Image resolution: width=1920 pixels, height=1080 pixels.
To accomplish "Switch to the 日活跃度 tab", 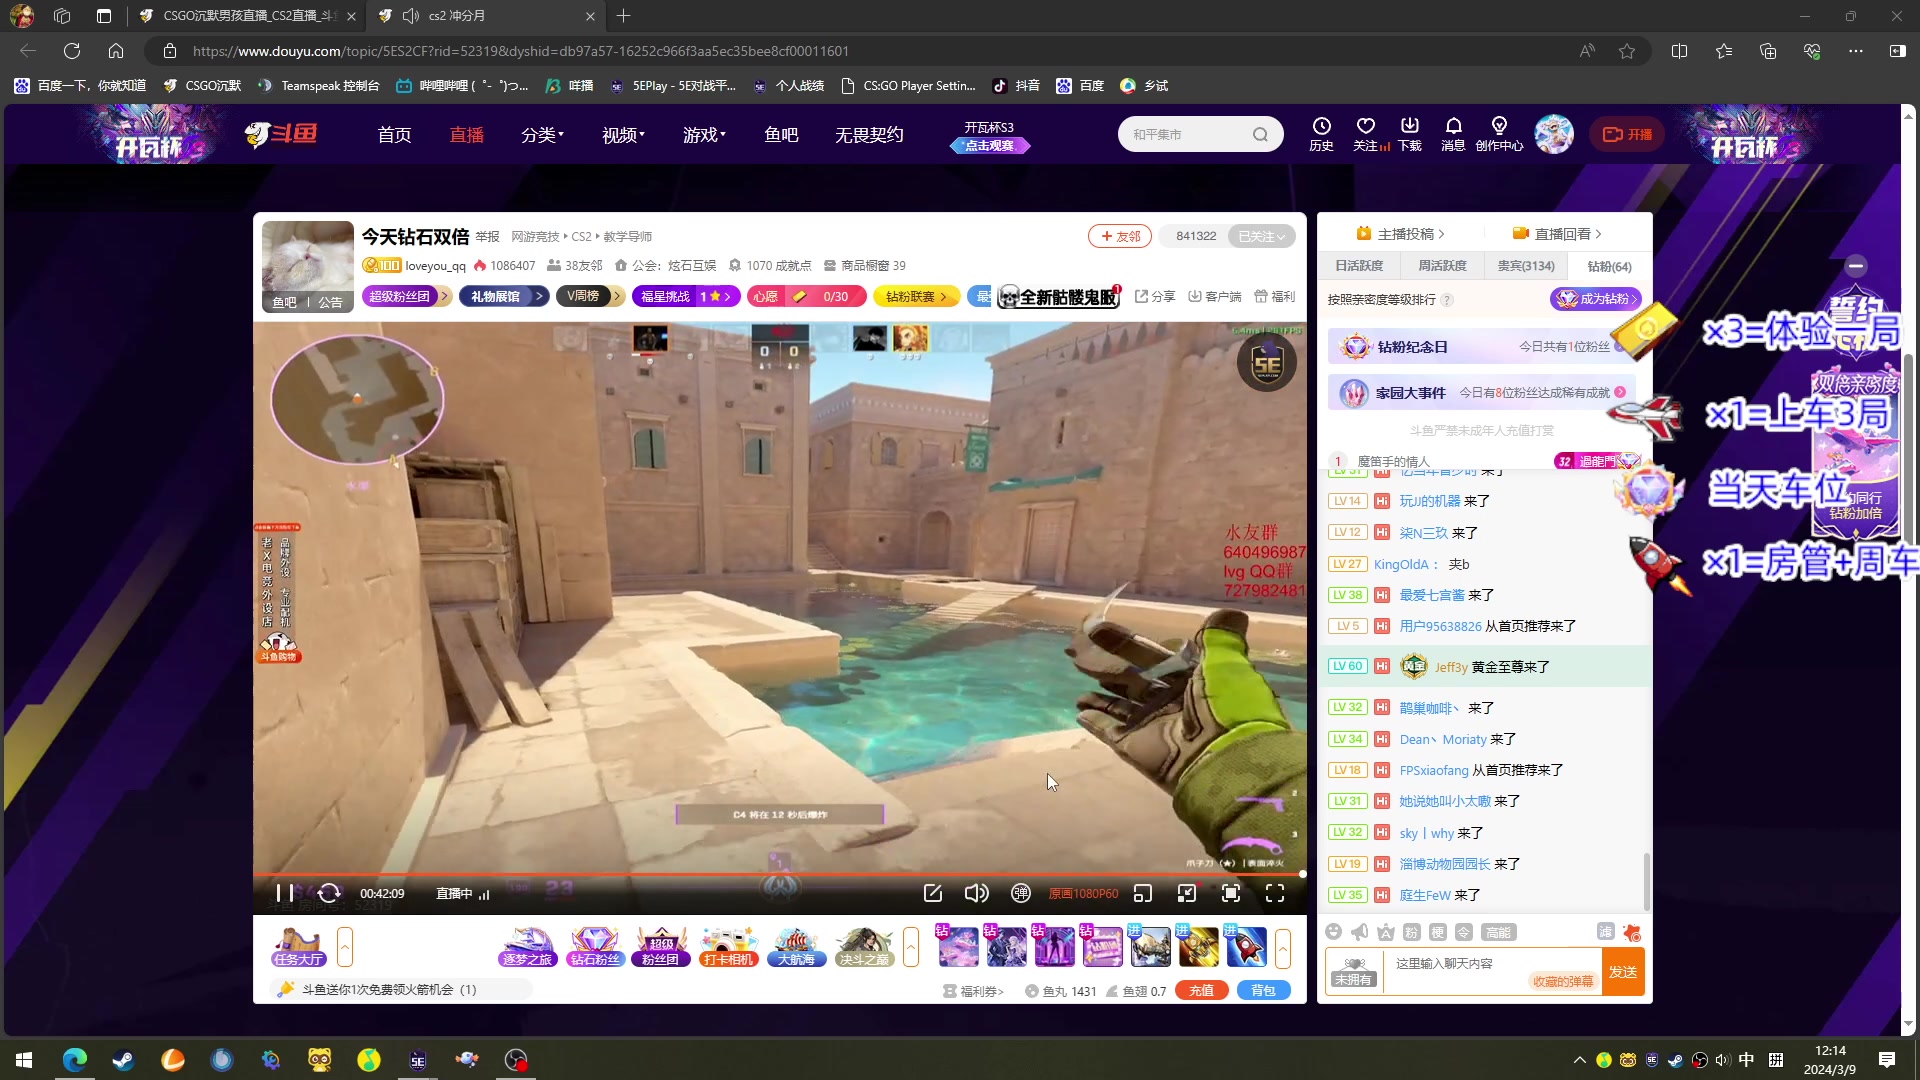I will point(1359,266).
